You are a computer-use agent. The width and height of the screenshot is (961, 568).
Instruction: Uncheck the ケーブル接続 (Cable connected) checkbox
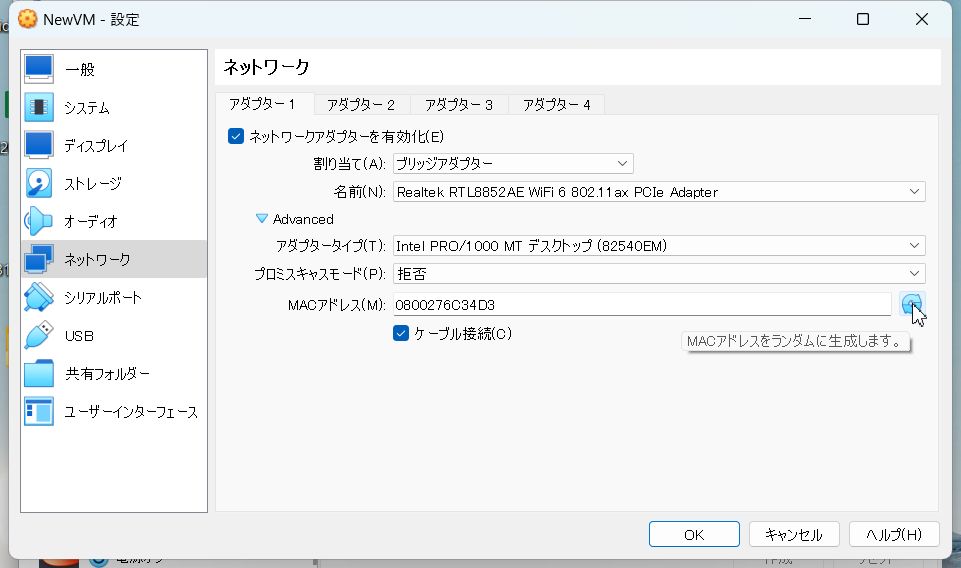(401, 333)
